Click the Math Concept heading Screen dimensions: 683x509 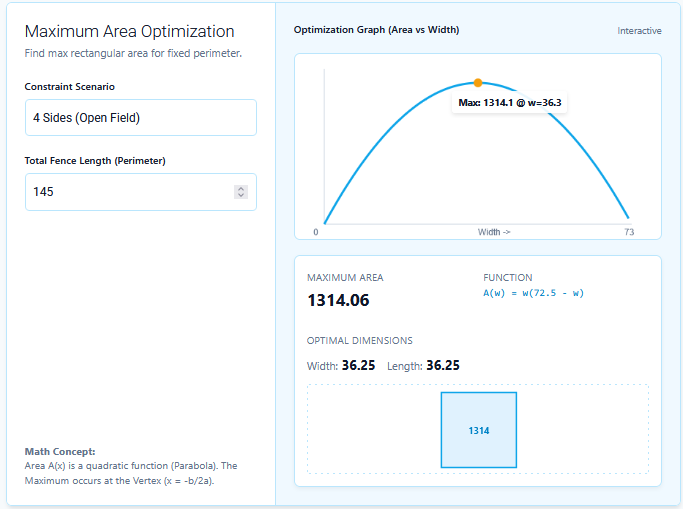click(x=60, y=452)
